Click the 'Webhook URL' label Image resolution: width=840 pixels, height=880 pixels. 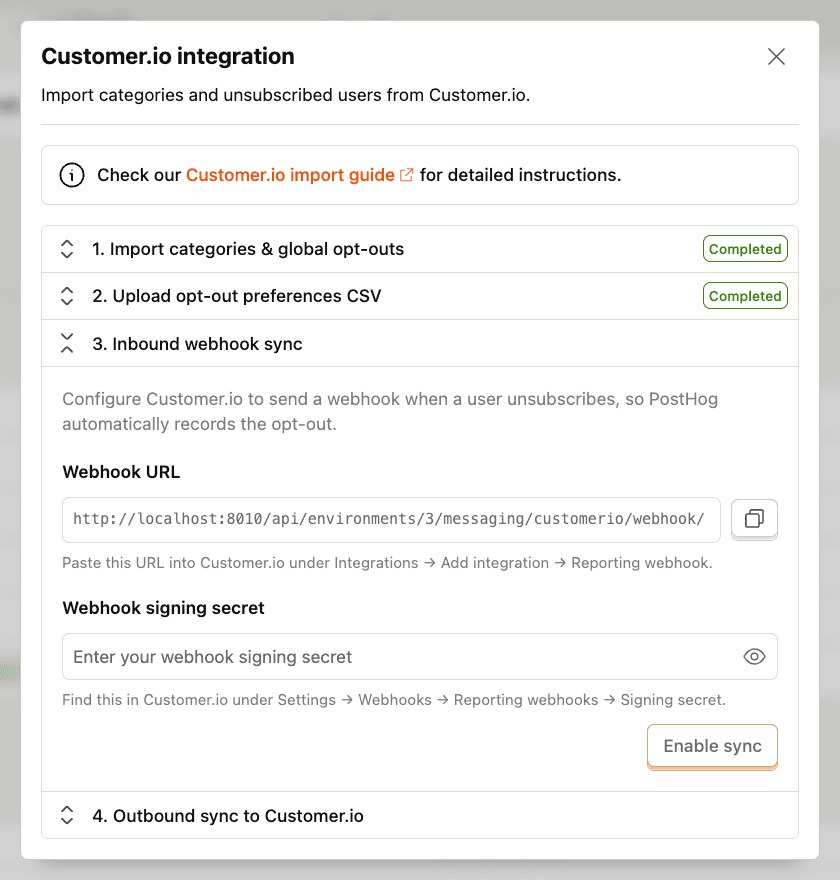121,472
